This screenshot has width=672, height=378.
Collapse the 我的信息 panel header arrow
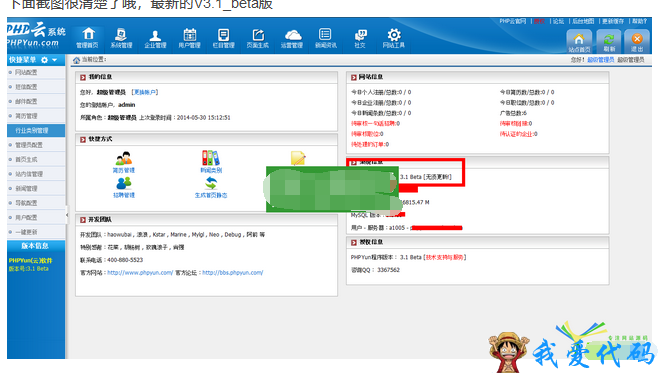coord(83,77)
